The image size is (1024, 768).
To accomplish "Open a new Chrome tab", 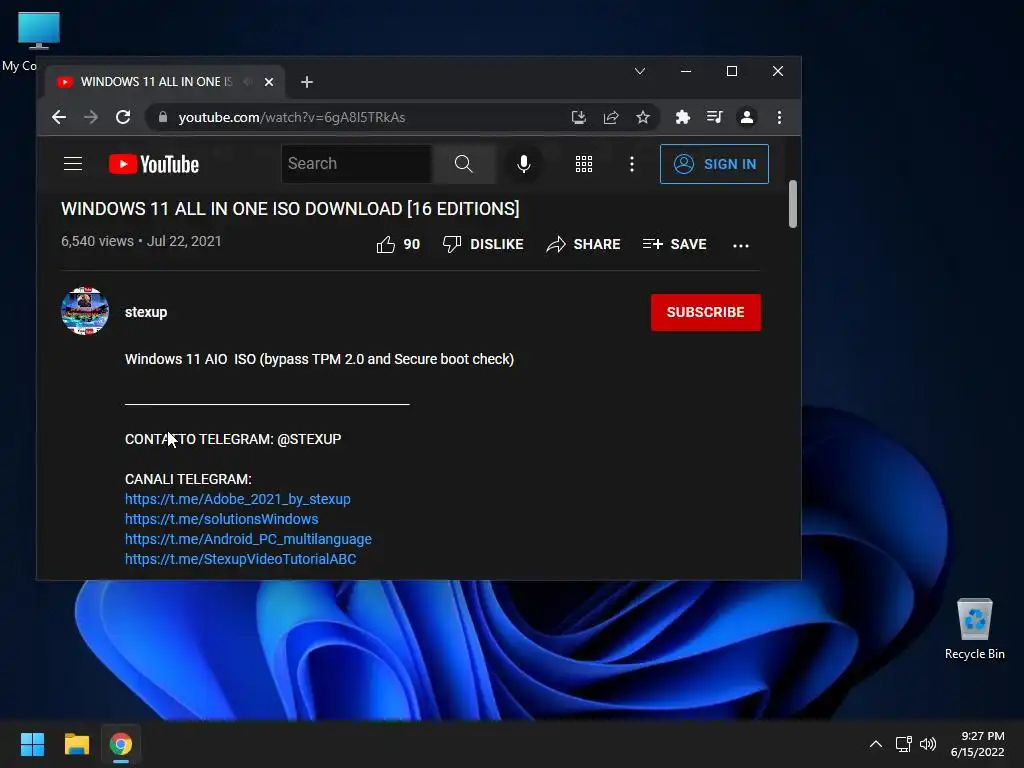I will point(307,82).
